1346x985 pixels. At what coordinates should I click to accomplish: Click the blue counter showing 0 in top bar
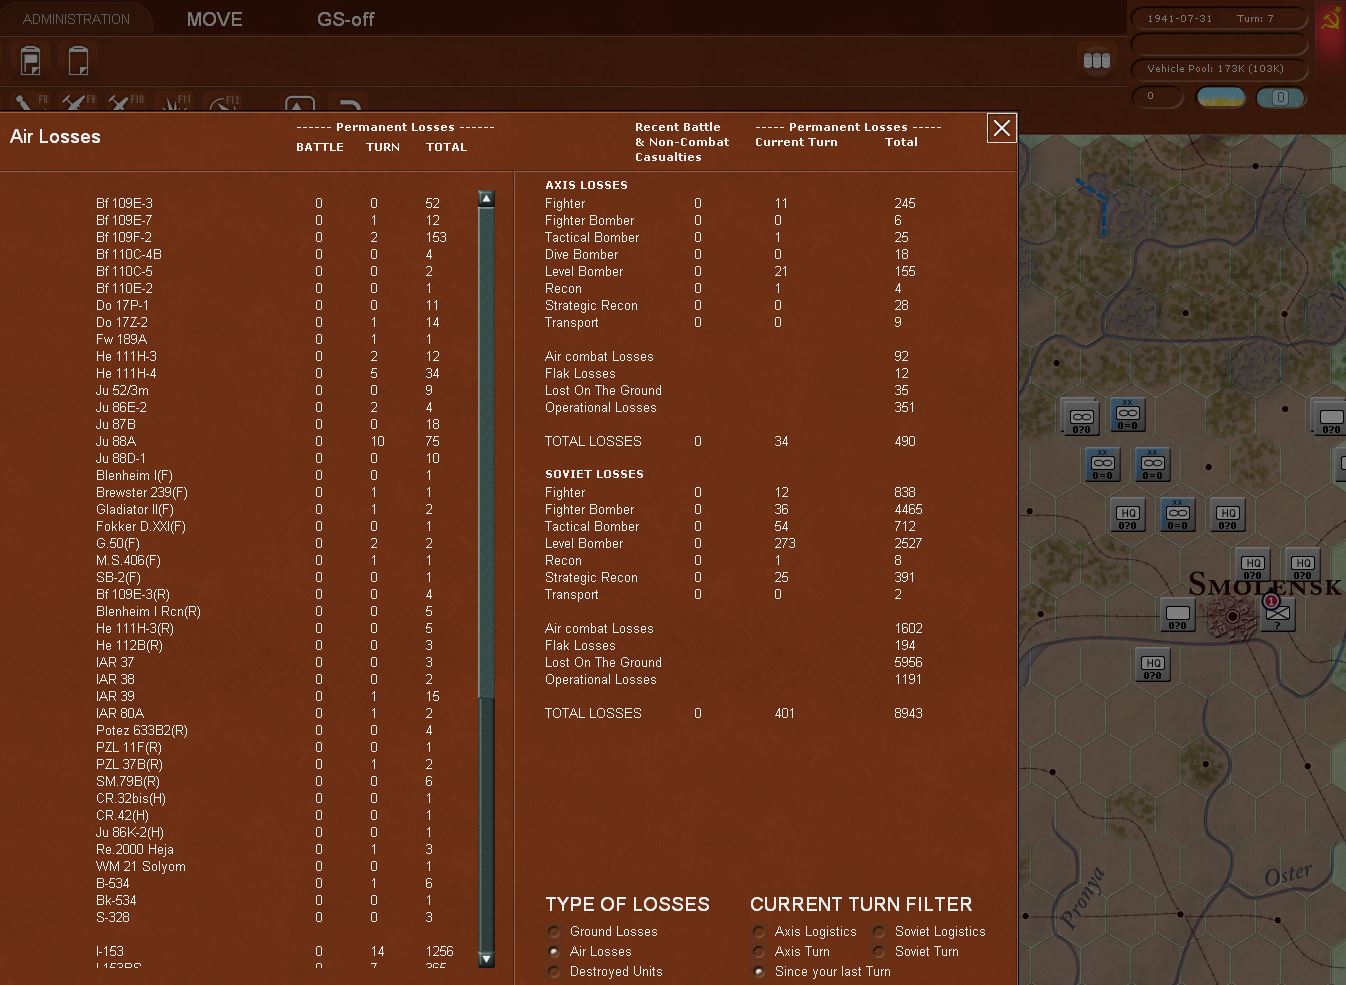1281,97
